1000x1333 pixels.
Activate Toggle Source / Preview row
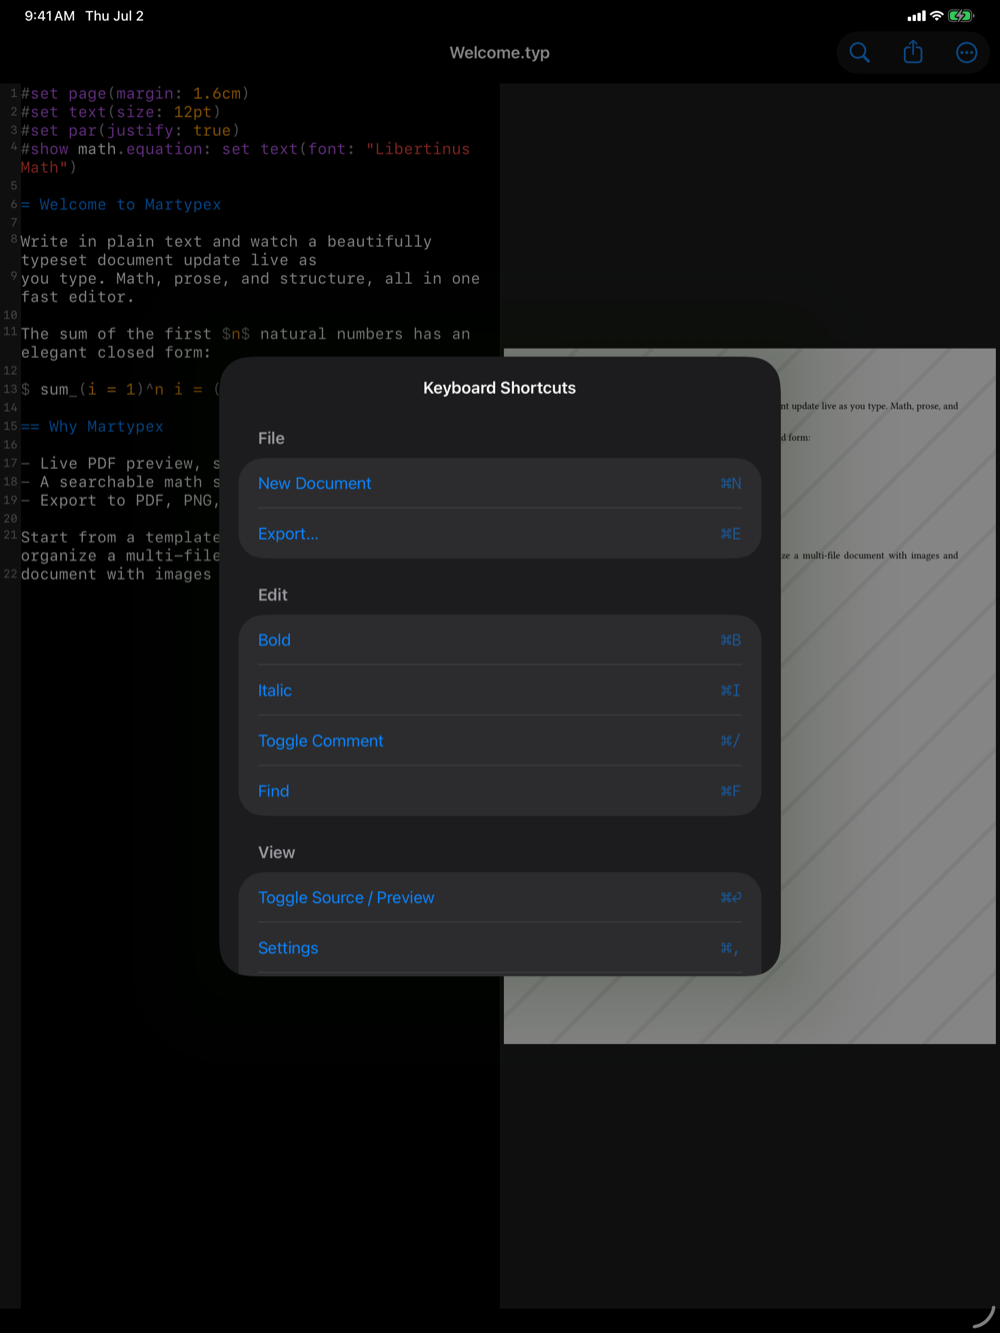(500, 897)
